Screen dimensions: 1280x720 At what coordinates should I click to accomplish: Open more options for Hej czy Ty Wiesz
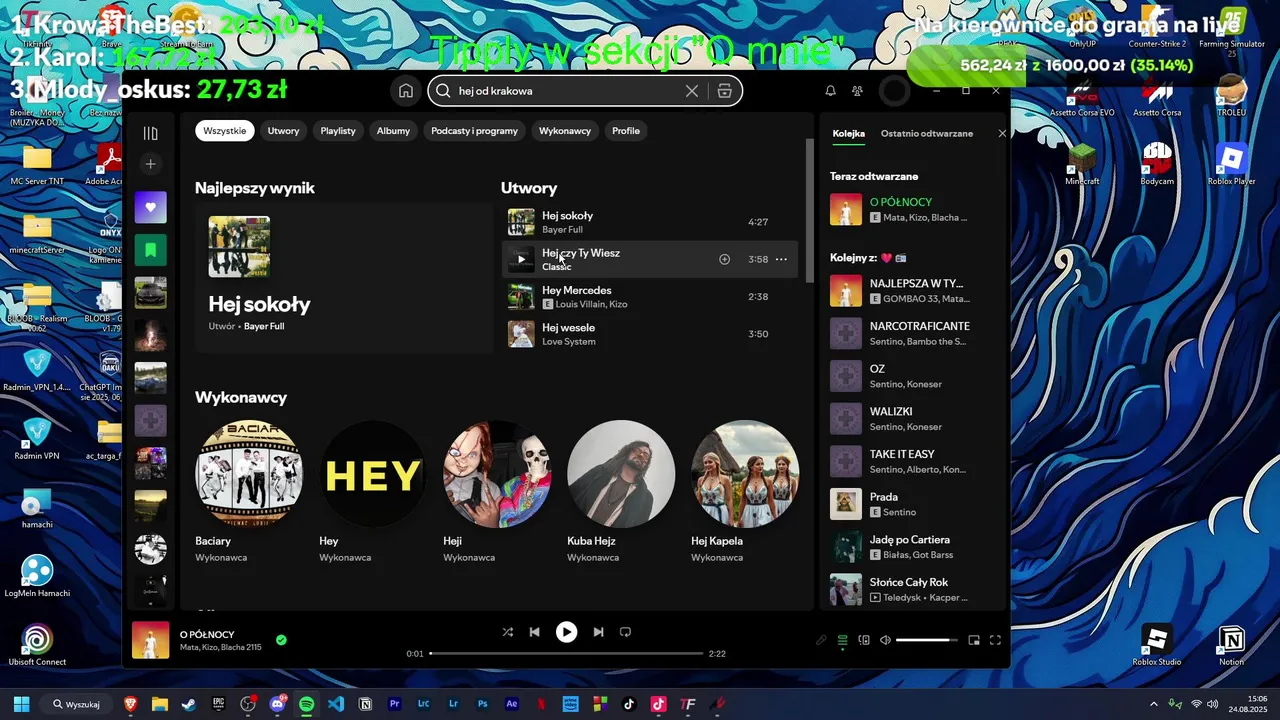coord(782,259)
